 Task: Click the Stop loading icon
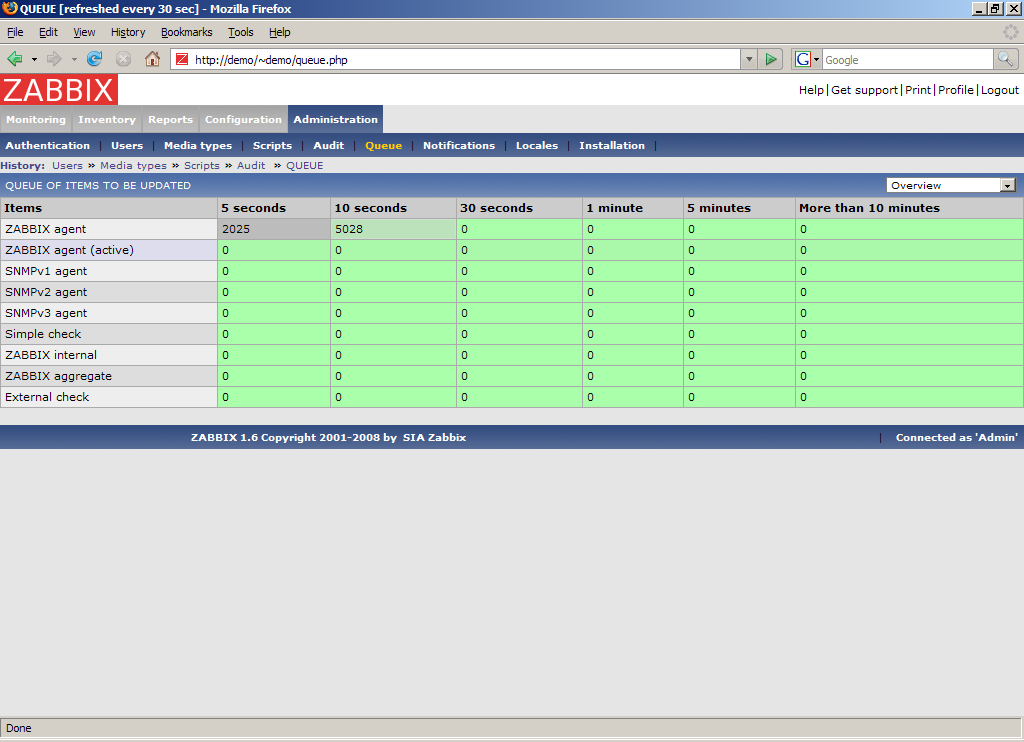[123, 59]
